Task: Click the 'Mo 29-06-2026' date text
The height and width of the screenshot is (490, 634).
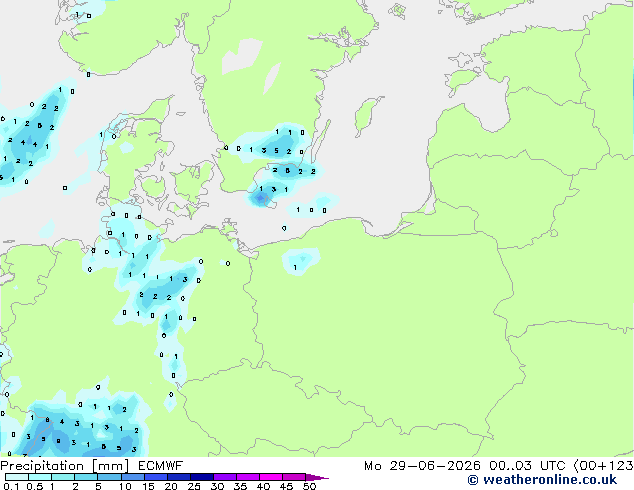Action: 422,466
